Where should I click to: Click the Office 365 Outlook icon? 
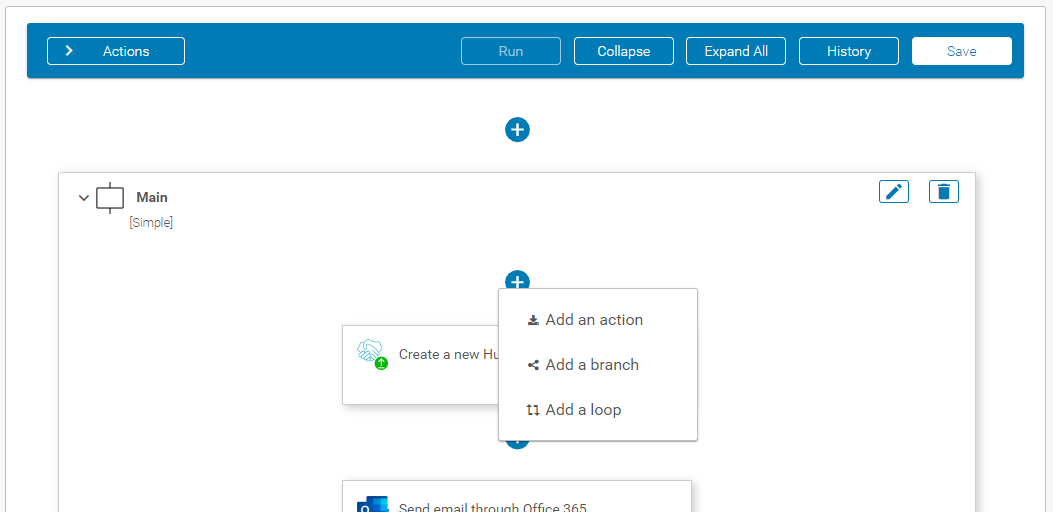click(372, 504)
